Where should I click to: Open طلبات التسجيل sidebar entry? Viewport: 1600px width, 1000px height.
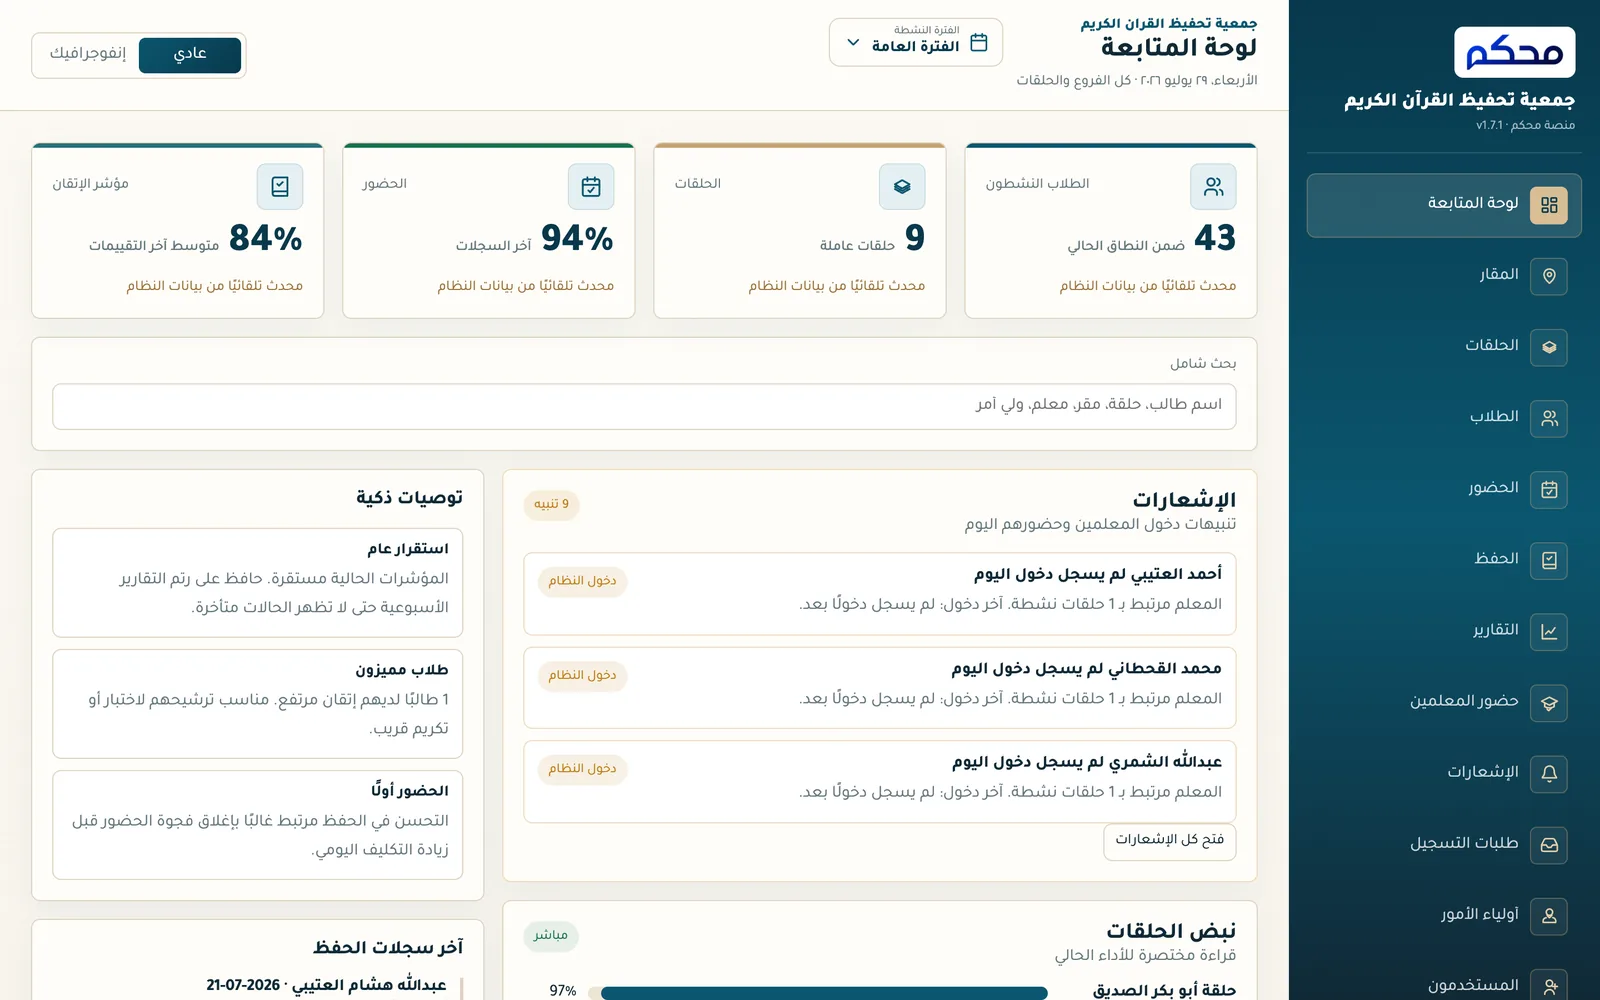coord(1444,845)
